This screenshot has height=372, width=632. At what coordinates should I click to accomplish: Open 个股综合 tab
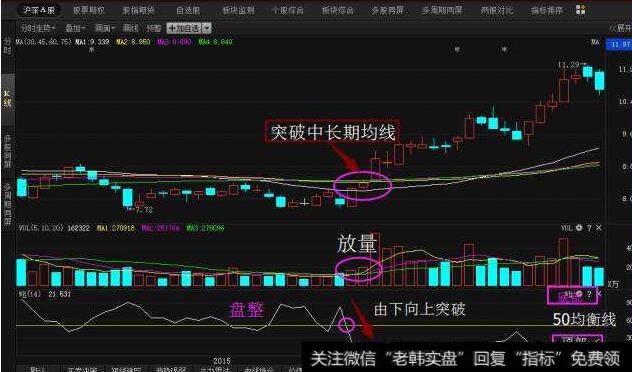click(288, 10)
